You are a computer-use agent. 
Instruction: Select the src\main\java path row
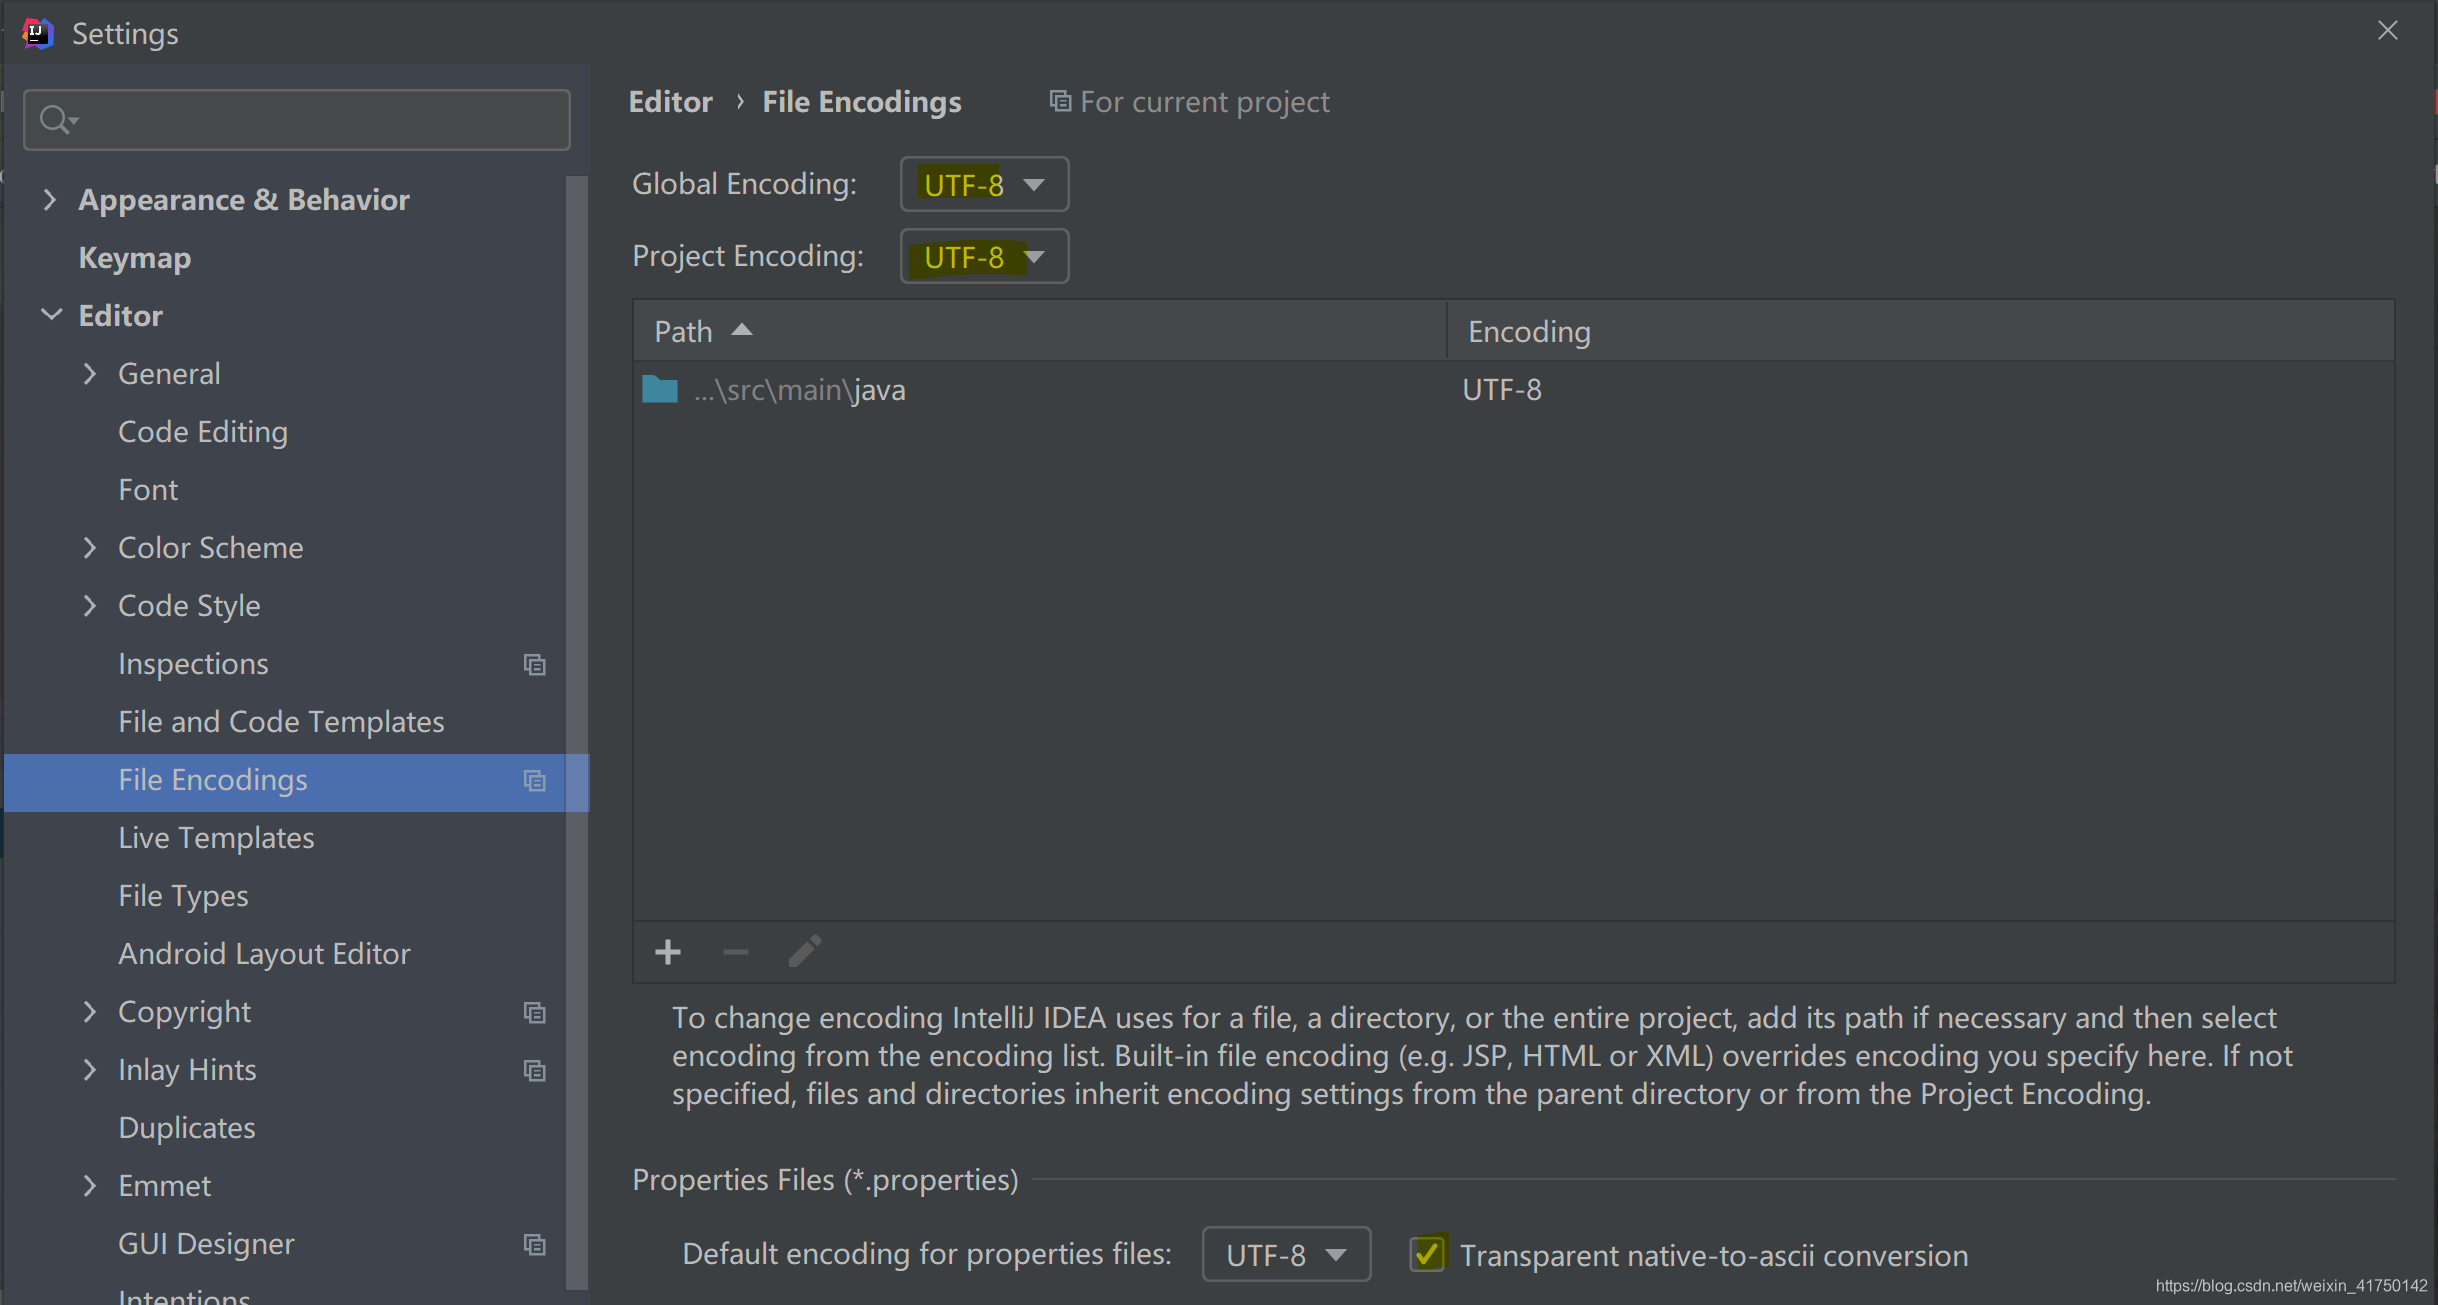coord(1514,390)
